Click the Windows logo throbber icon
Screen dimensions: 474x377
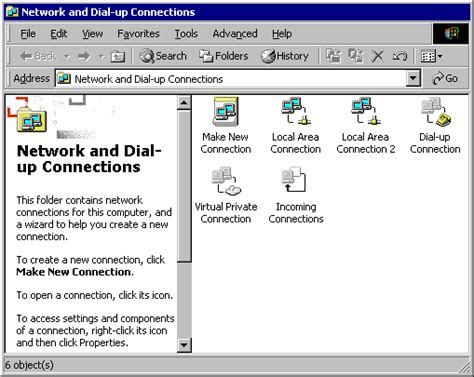[451, 33]
